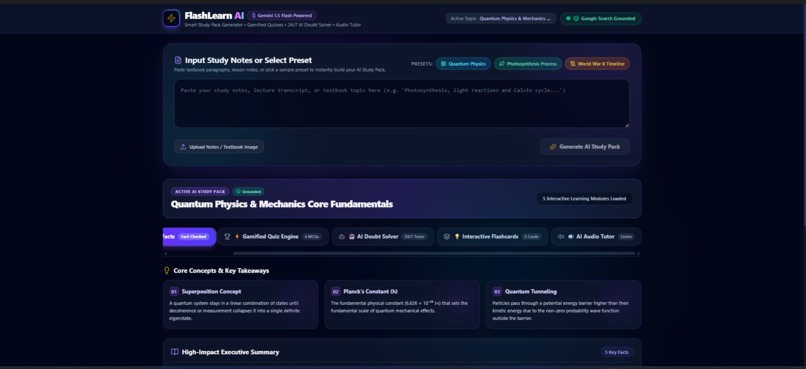806x369 pixels.
Task: Click the Quantum Tunneling heading
Action: coord(531,291)
